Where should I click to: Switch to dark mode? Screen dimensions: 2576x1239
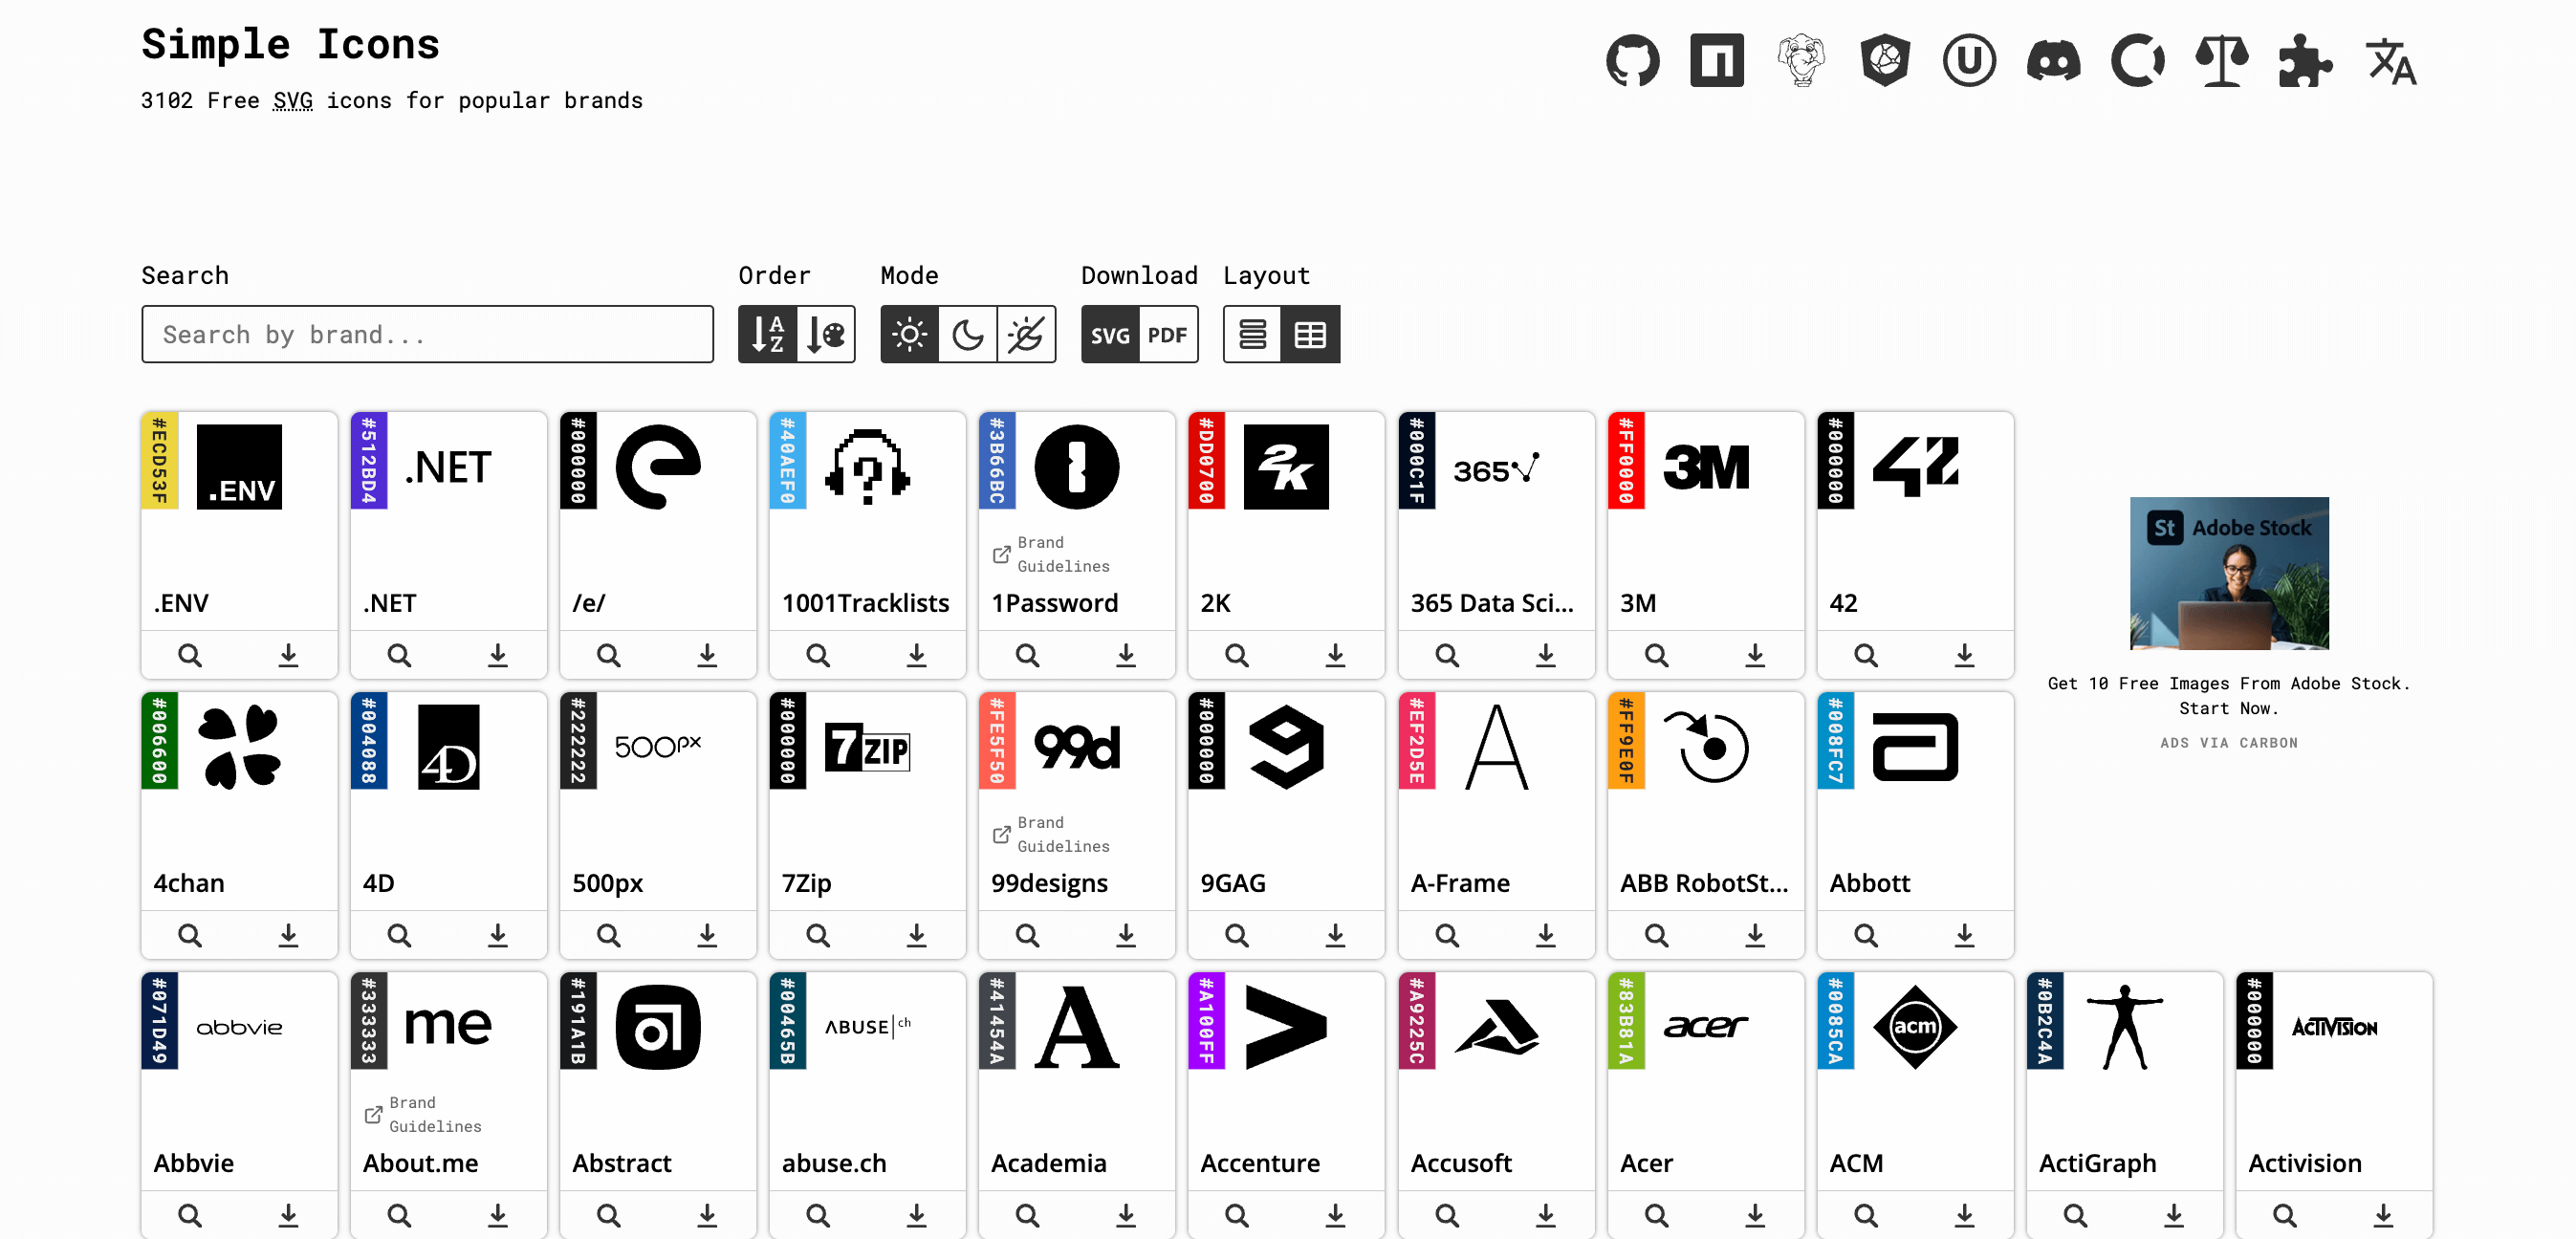coord(968,334)
